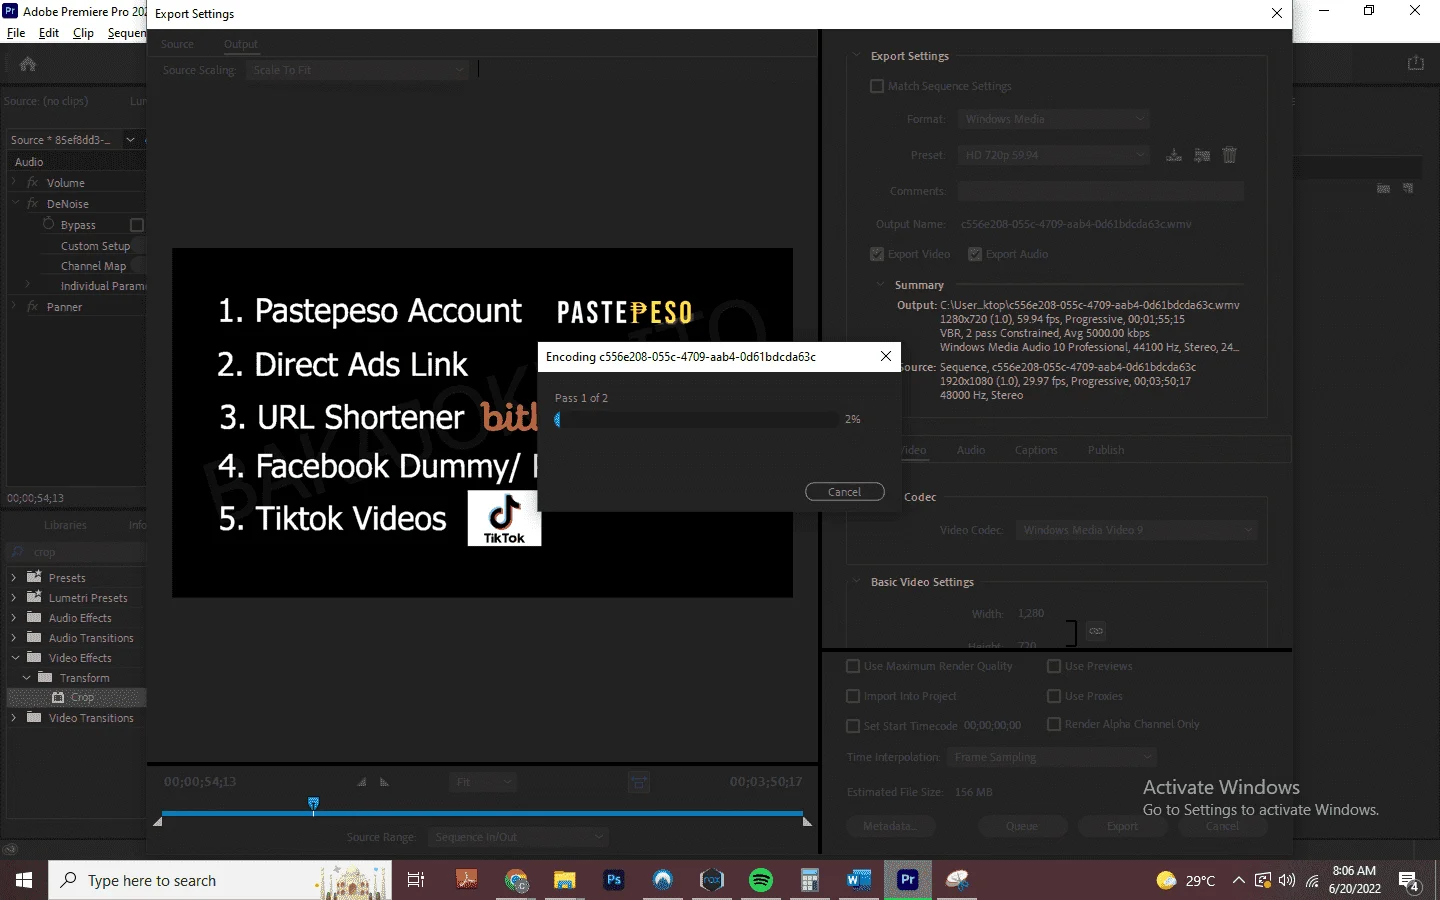
Task: Open Task View from the taskbar
Action: pos(416,880)
